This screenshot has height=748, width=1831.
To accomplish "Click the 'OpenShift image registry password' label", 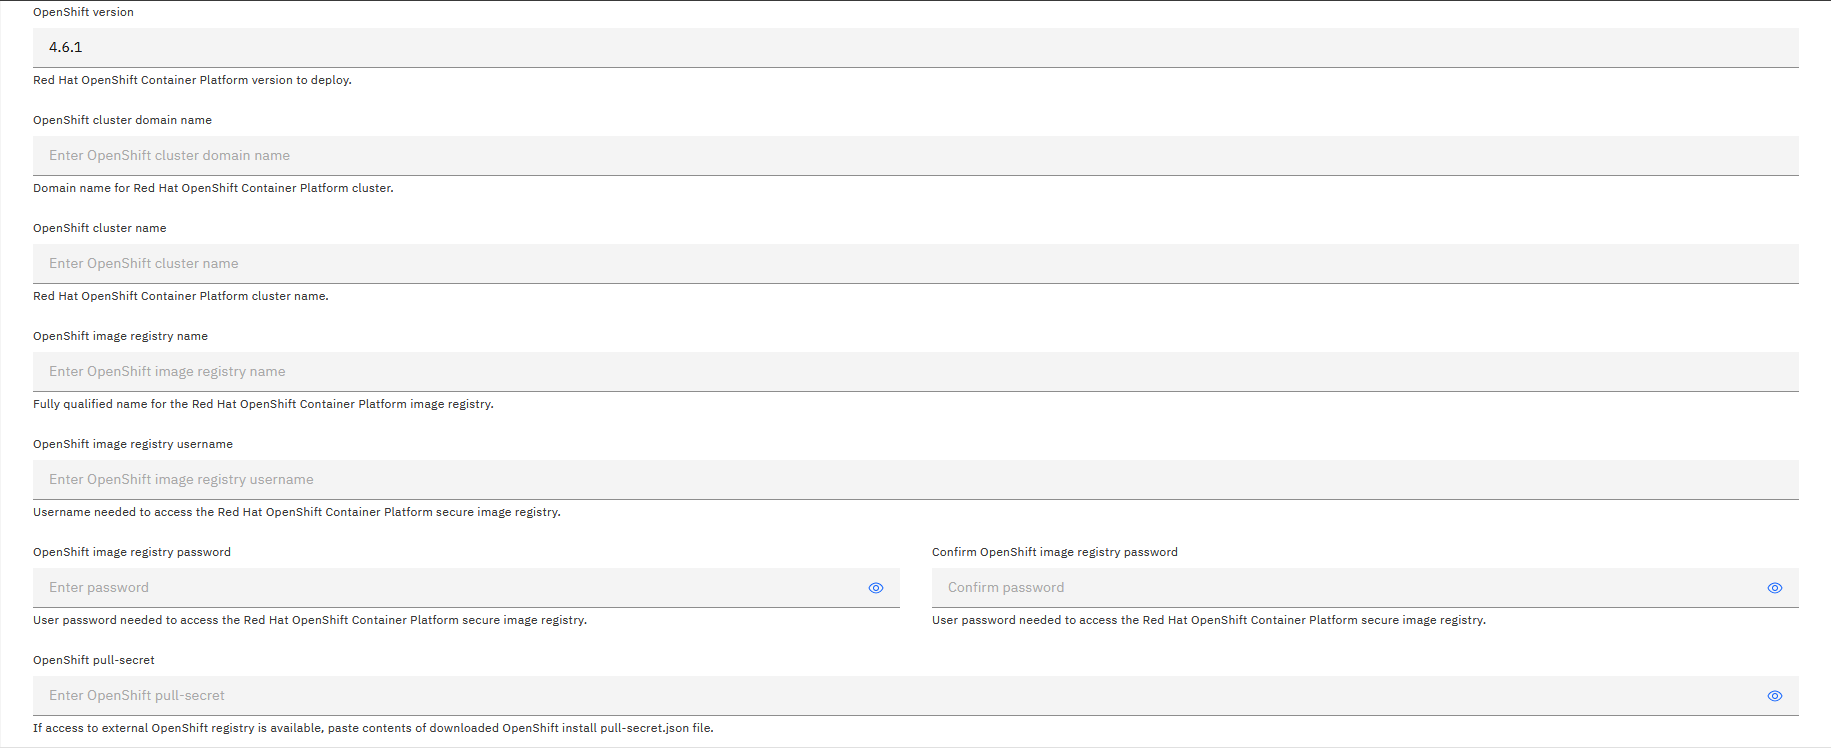I will [132, 552].
